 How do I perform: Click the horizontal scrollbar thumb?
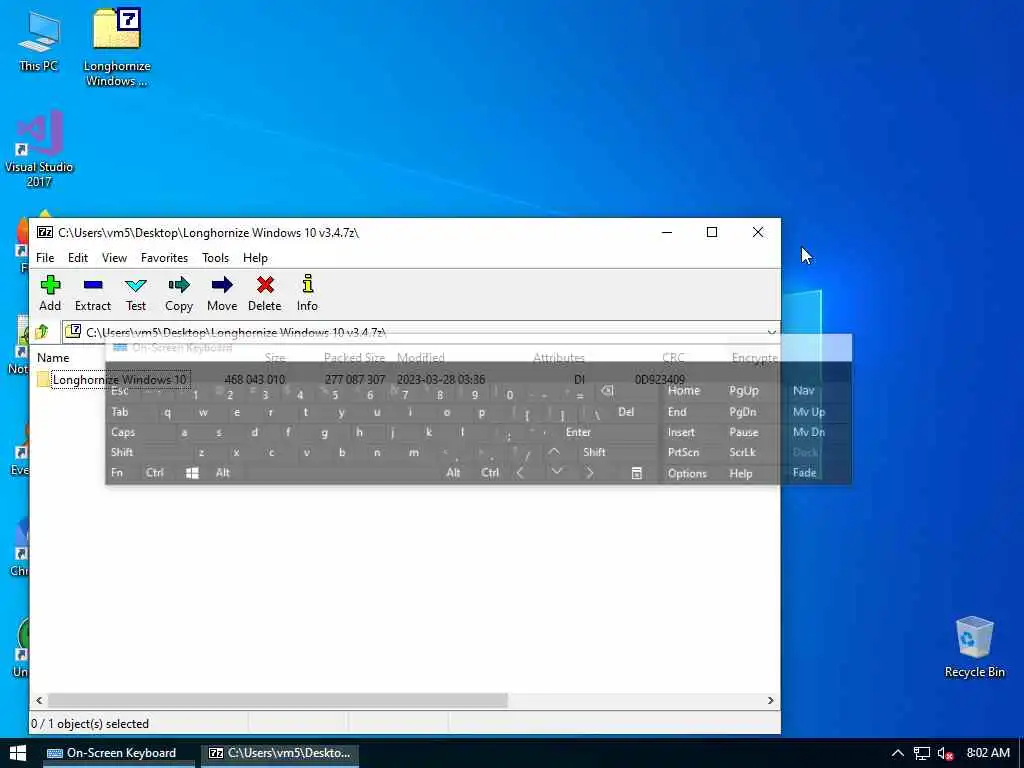click(x=278, y=700)
